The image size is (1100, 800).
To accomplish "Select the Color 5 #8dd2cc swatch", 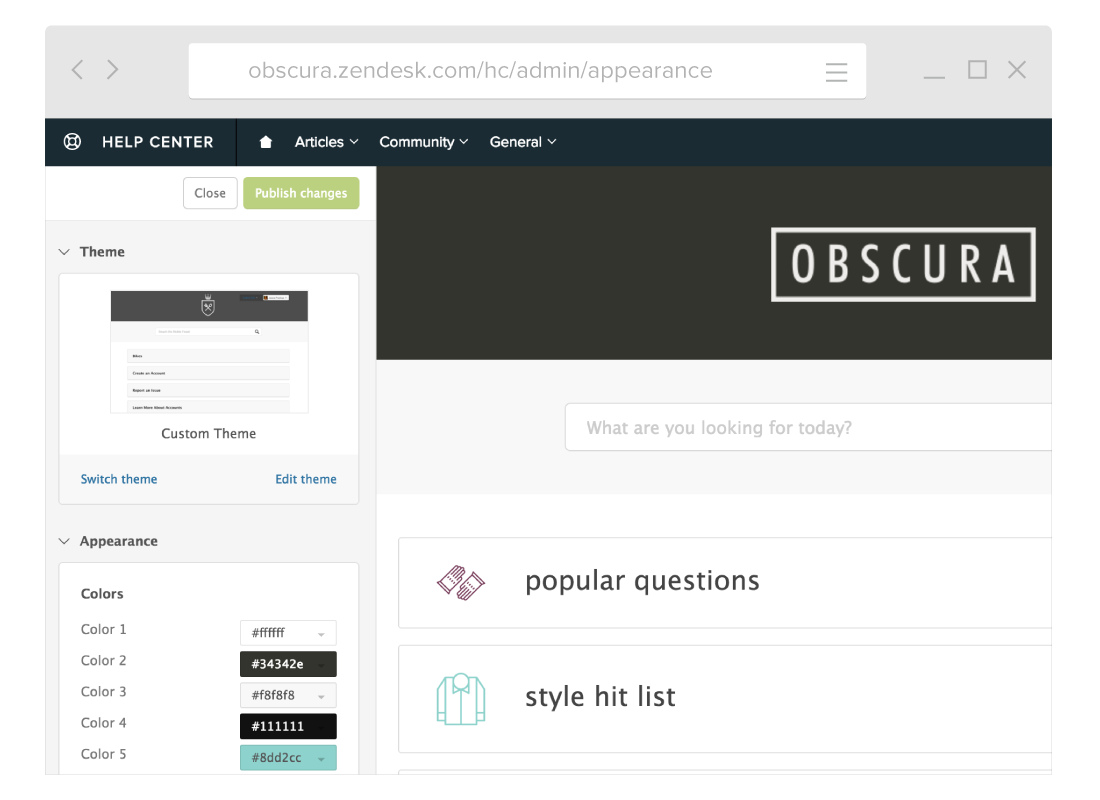I will point(288,758).
